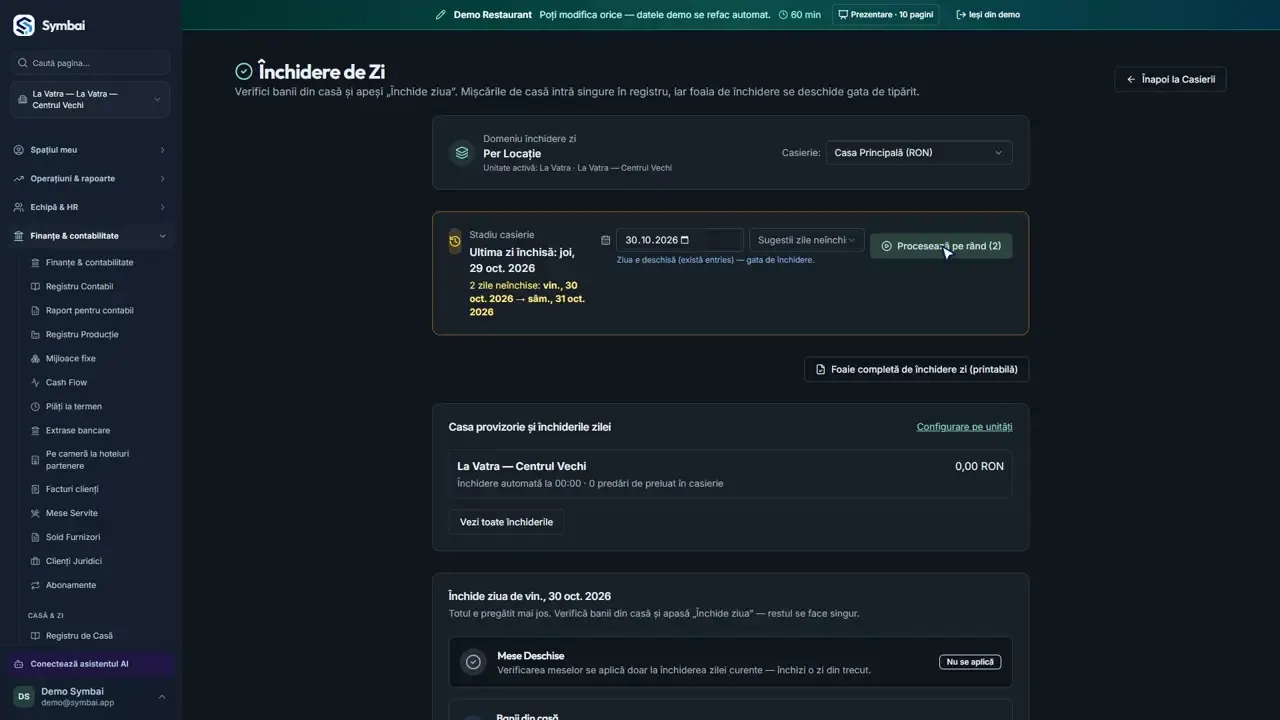Screen dimensions: 1280x720
Task: Open Registru Producție in the sidebar
Action: tap(82, 335)
